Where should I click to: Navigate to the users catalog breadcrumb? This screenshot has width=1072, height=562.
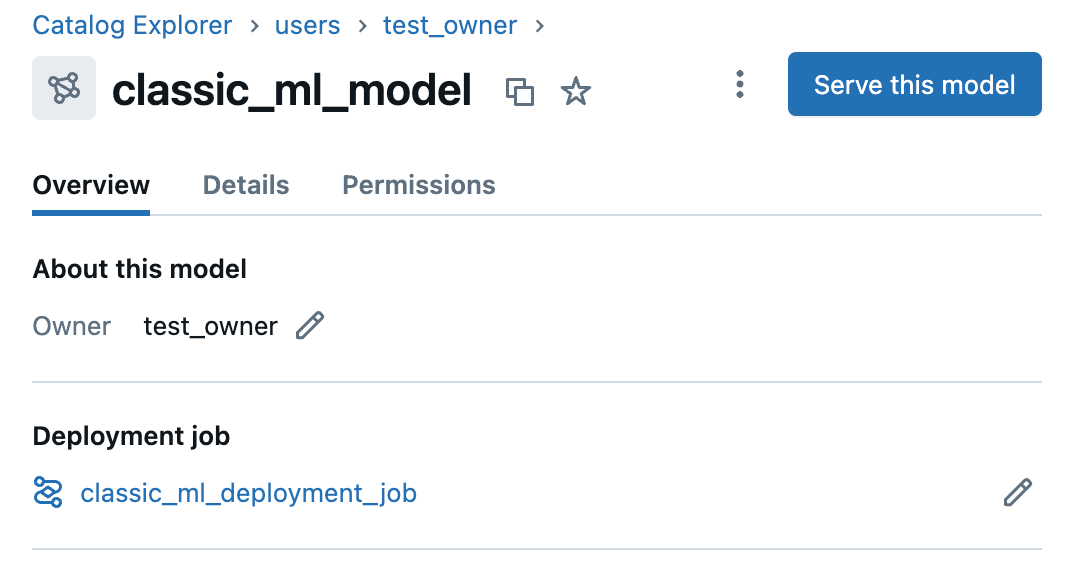[x=307, y=25]
